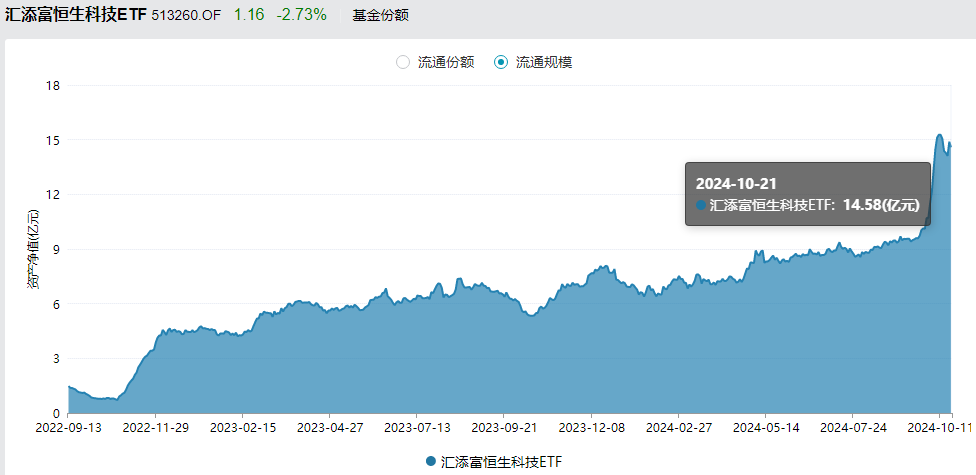Select the 流通规模 radio button
The height and width of the screenshot is (475, 976).
(x=502, y=62)
